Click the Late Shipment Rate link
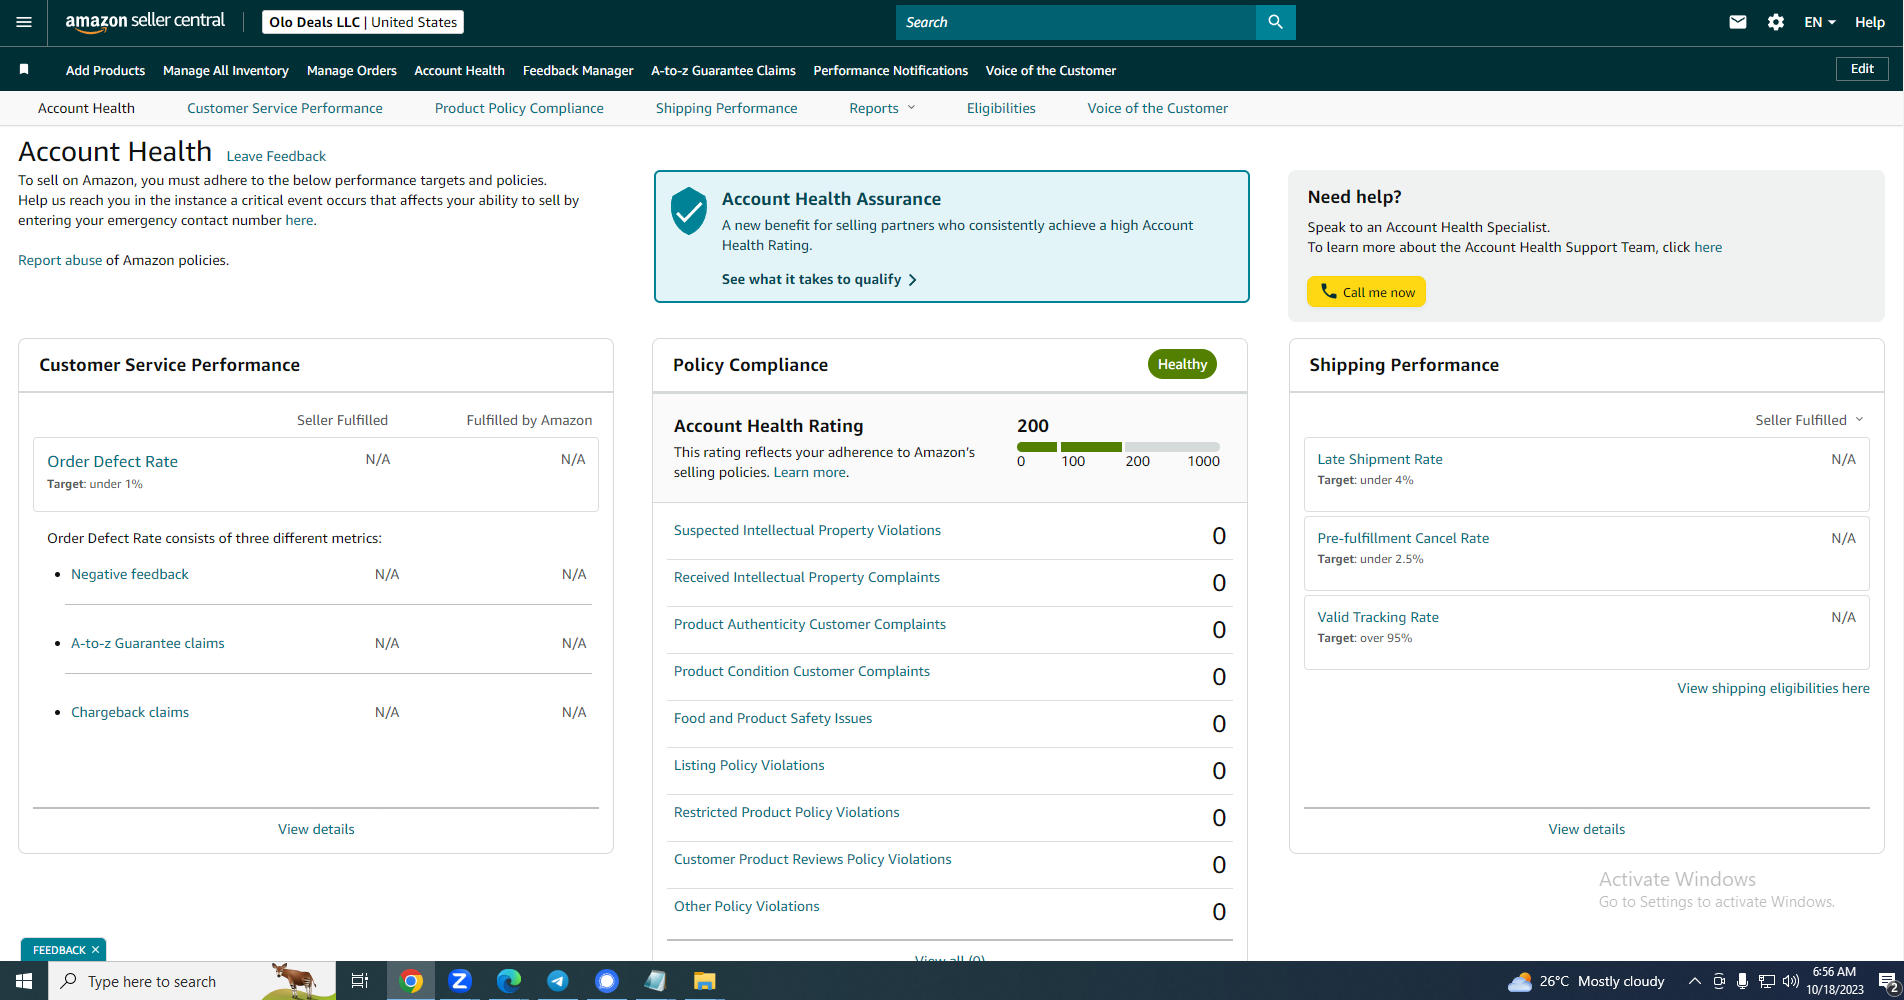 click(x=1380, y=459)
